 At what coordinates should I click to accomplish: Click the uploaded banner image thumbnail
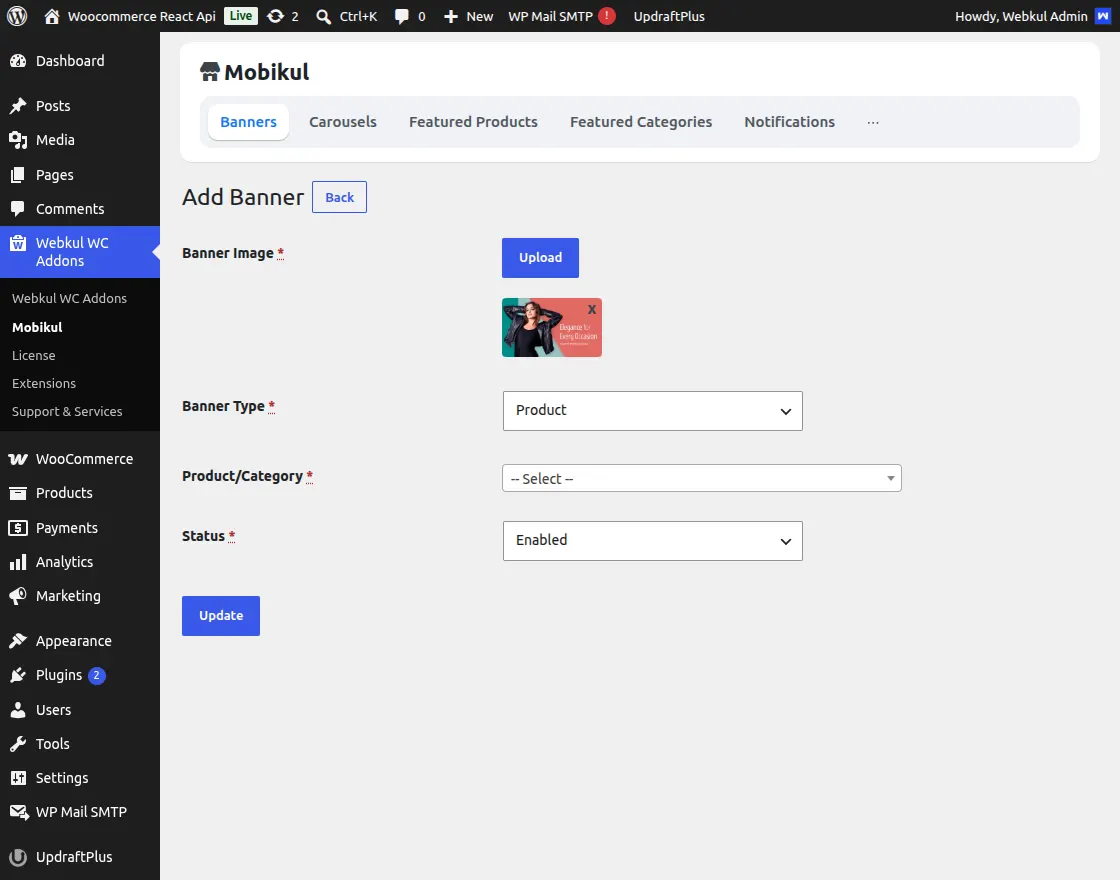coord(551,328)
